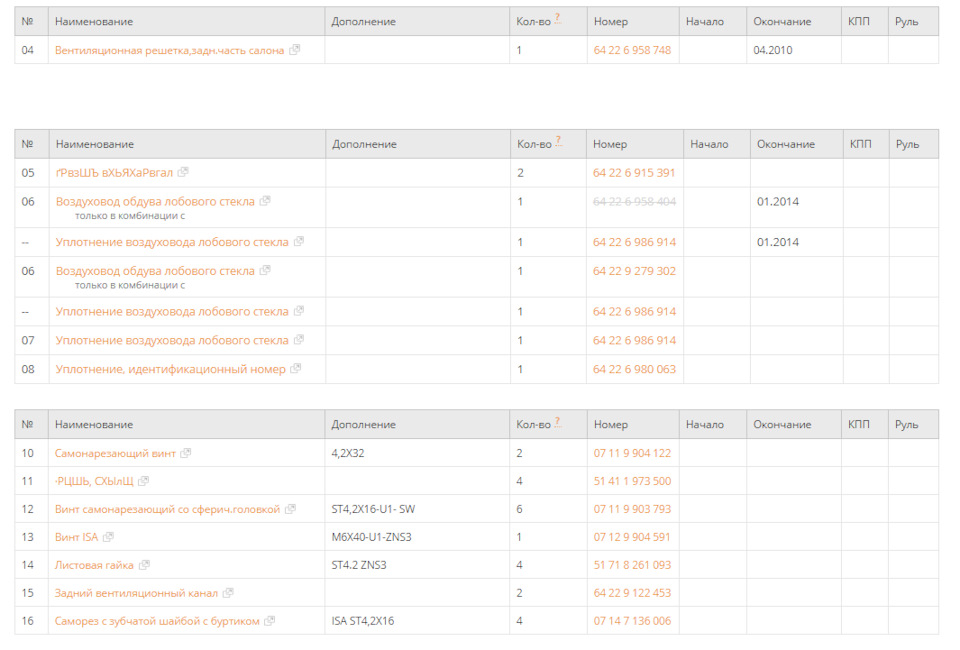Open the popup icon beside Листовая гайка
The image size is (960, 650).
point(144,565)
